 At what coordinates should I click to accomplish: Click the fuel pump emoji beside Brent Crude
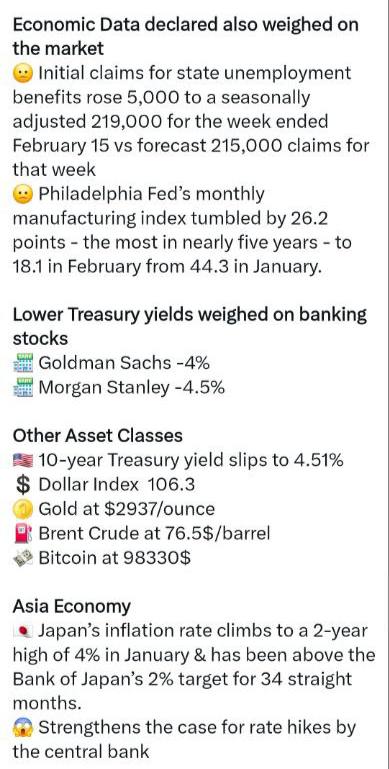[23, 533]
